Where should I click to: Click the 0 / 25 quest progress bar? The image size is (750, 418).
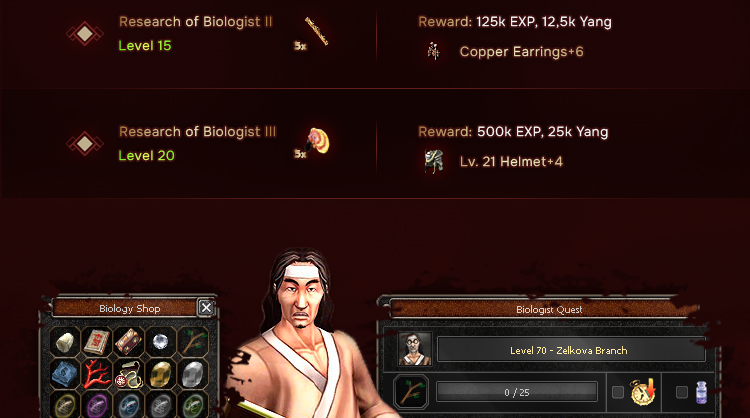(517, 392)
